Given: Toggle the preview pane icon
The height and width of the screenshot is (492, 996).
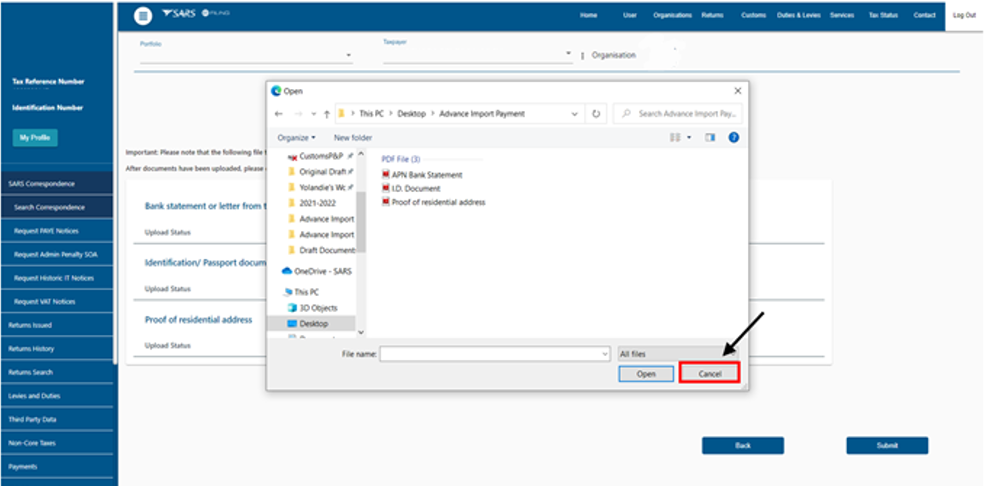Looking at the screenshot, I should (711, 137).
